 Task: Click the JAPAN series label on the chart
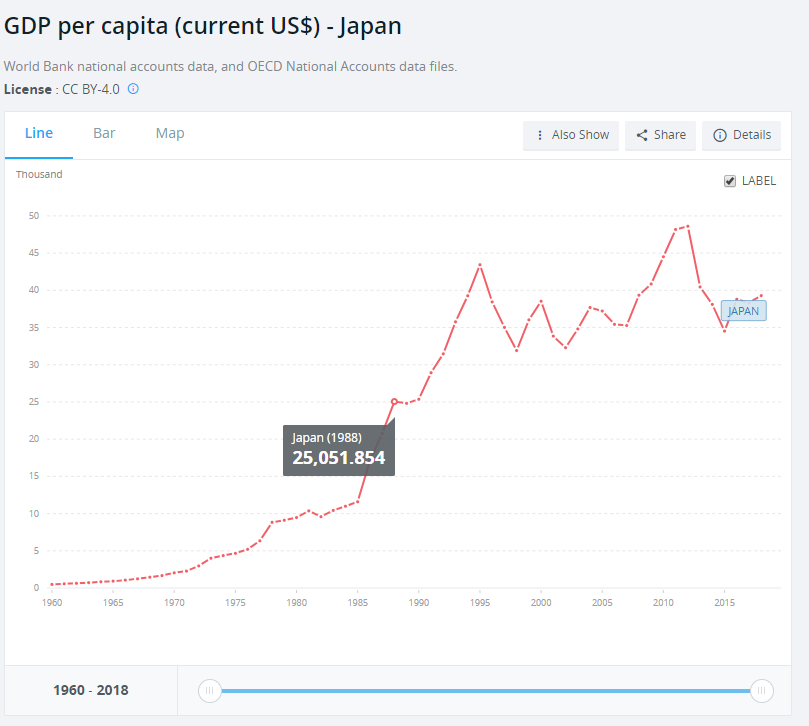(743, 311)
